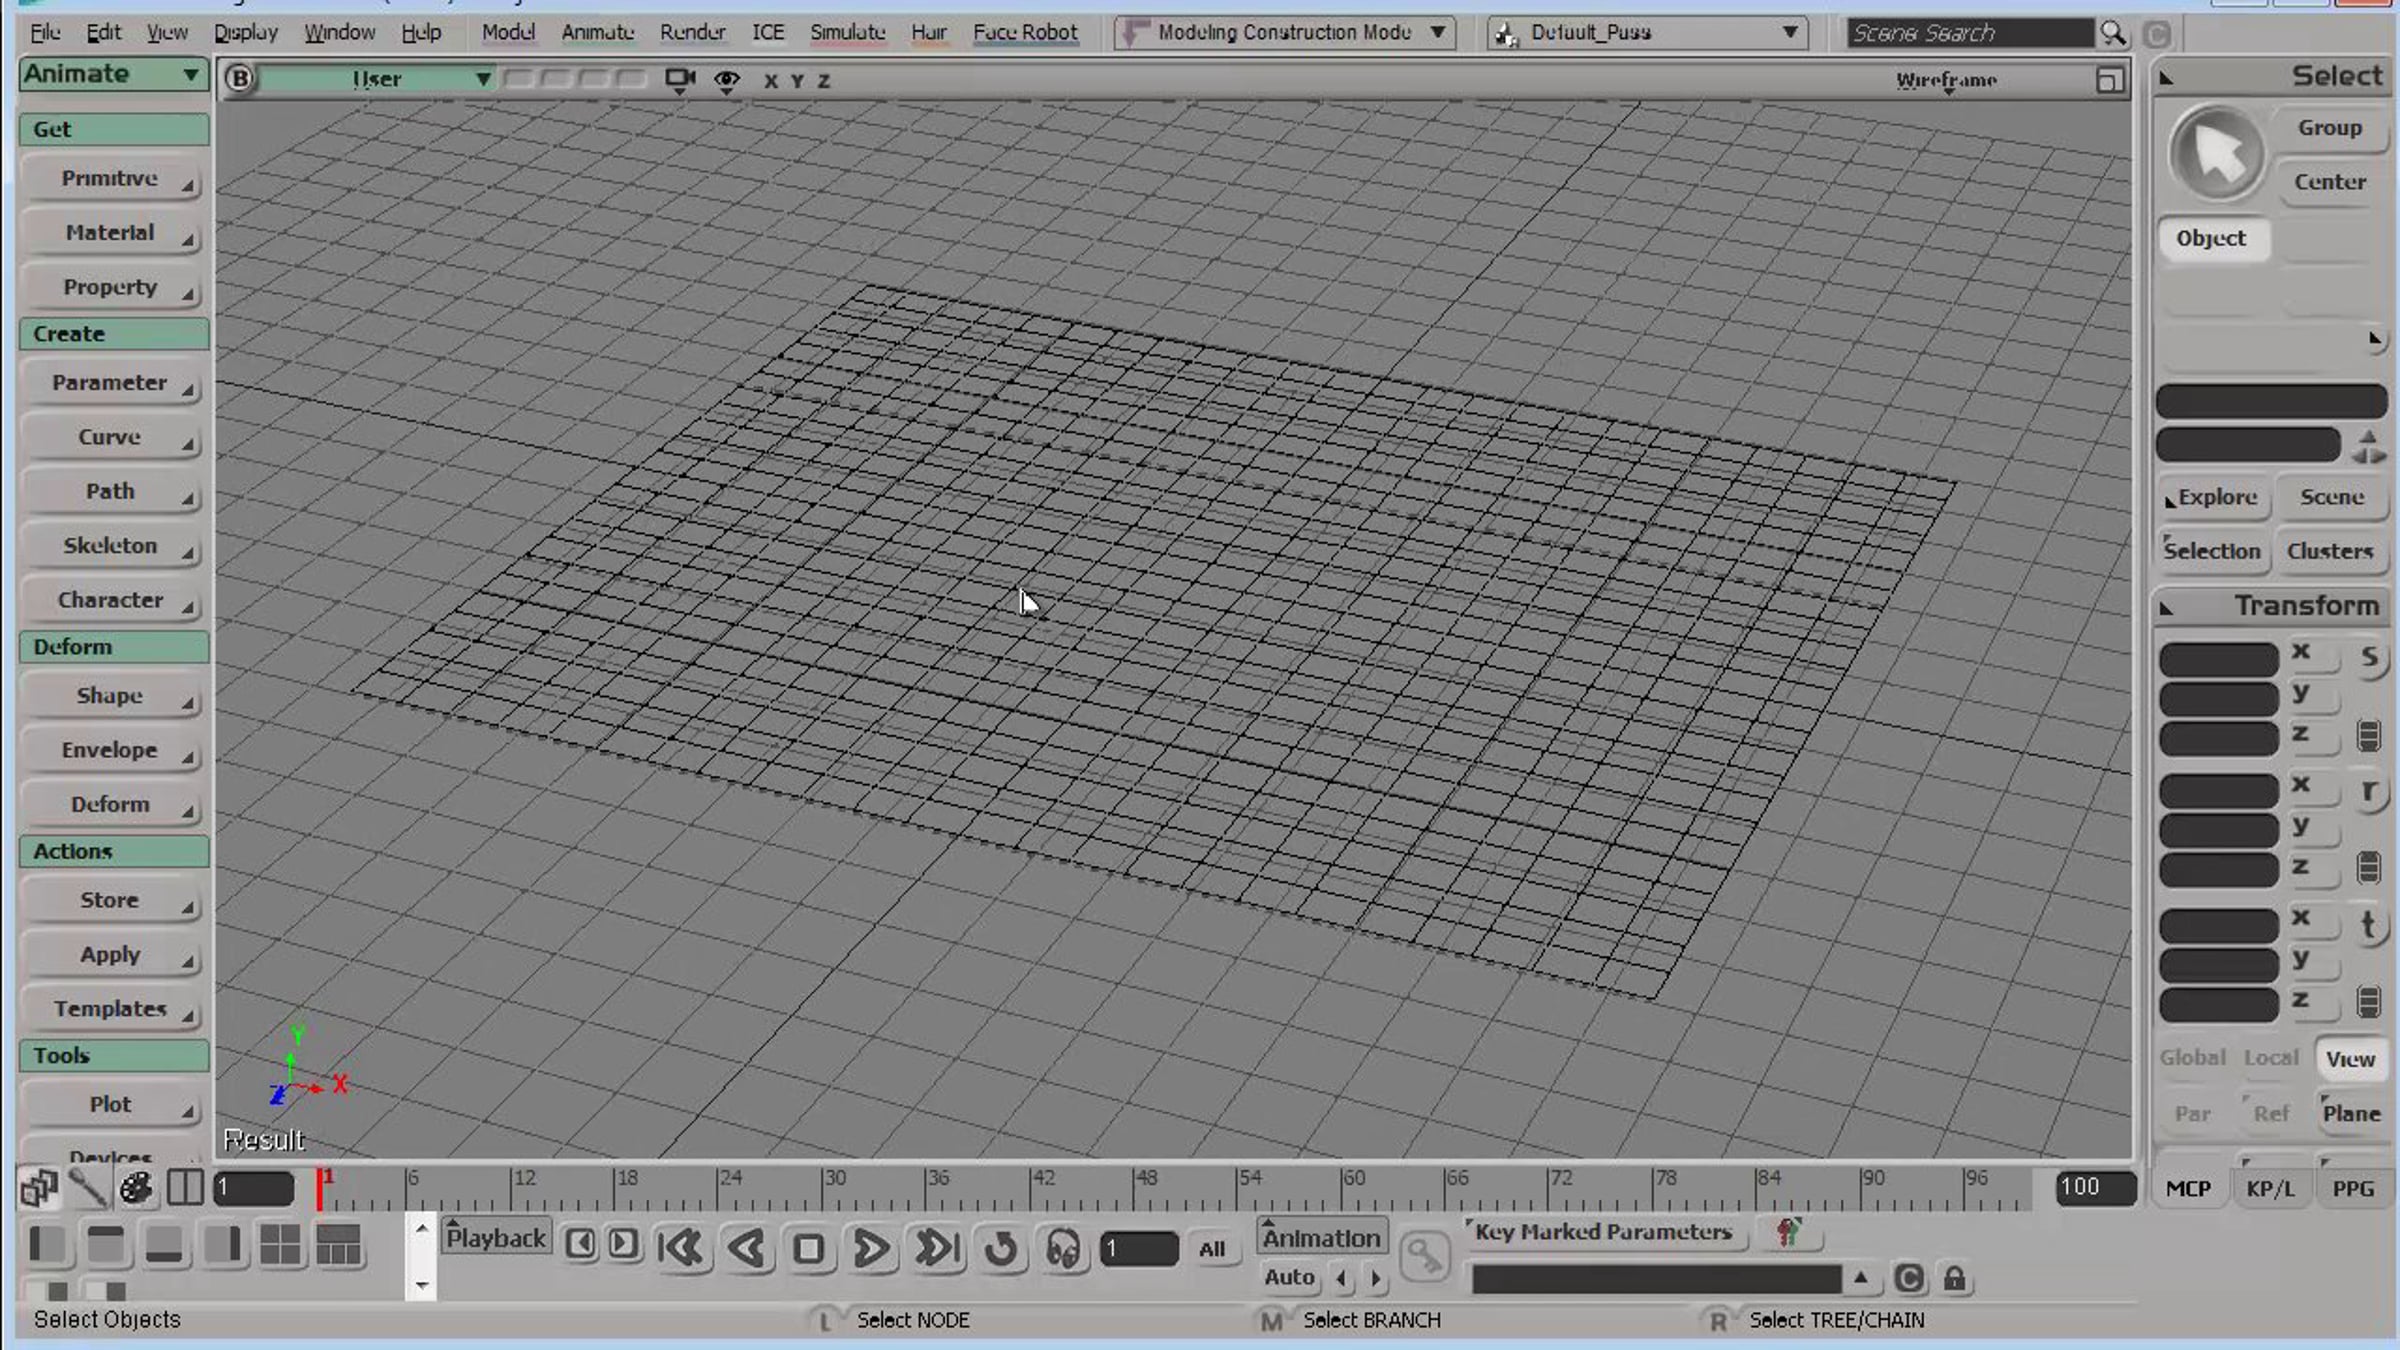Select the right-panel viewport layout icon
The image size is (2400, 1350).
(222, 1245)
